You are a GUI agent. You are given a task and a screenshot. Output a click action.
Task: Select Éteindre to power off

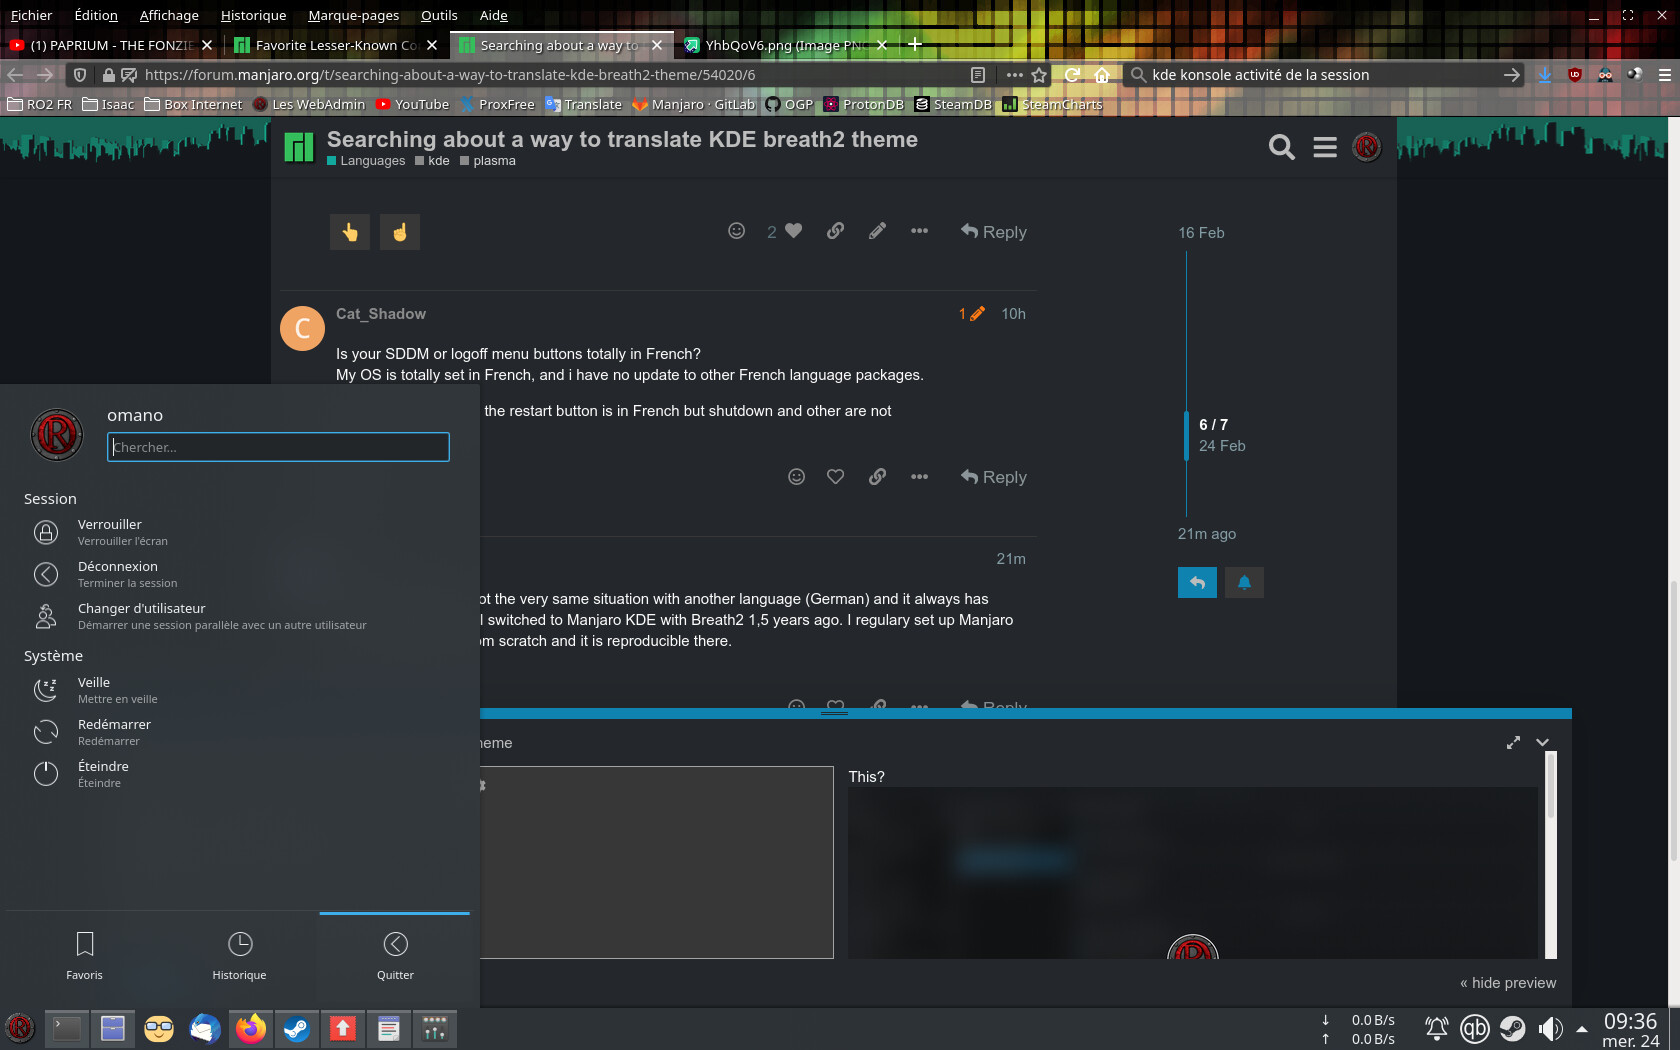click(103, 773)
